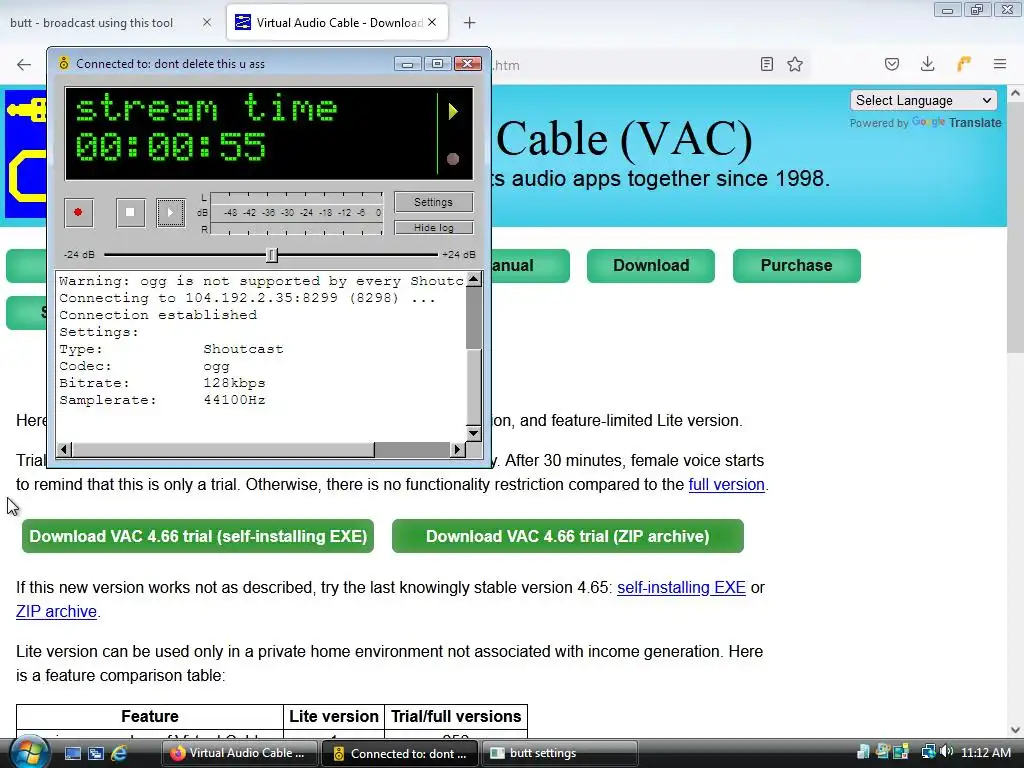Click the 'Feature' table header
Viewport: 1024px width, 768px height.
pos(150,716)
